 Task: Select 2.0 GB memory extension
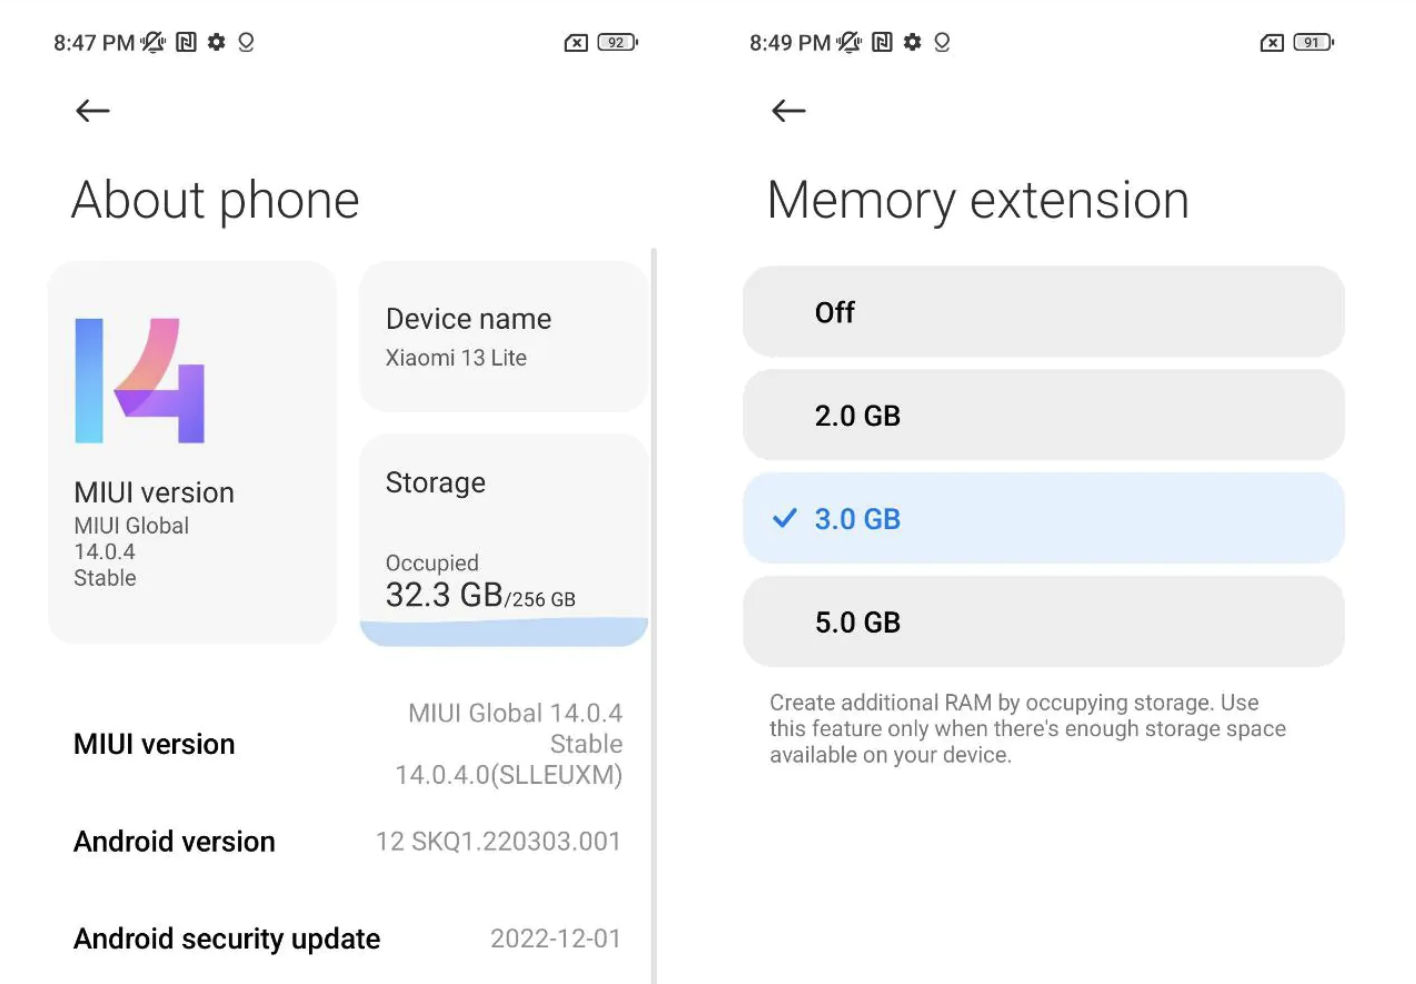1043,415
